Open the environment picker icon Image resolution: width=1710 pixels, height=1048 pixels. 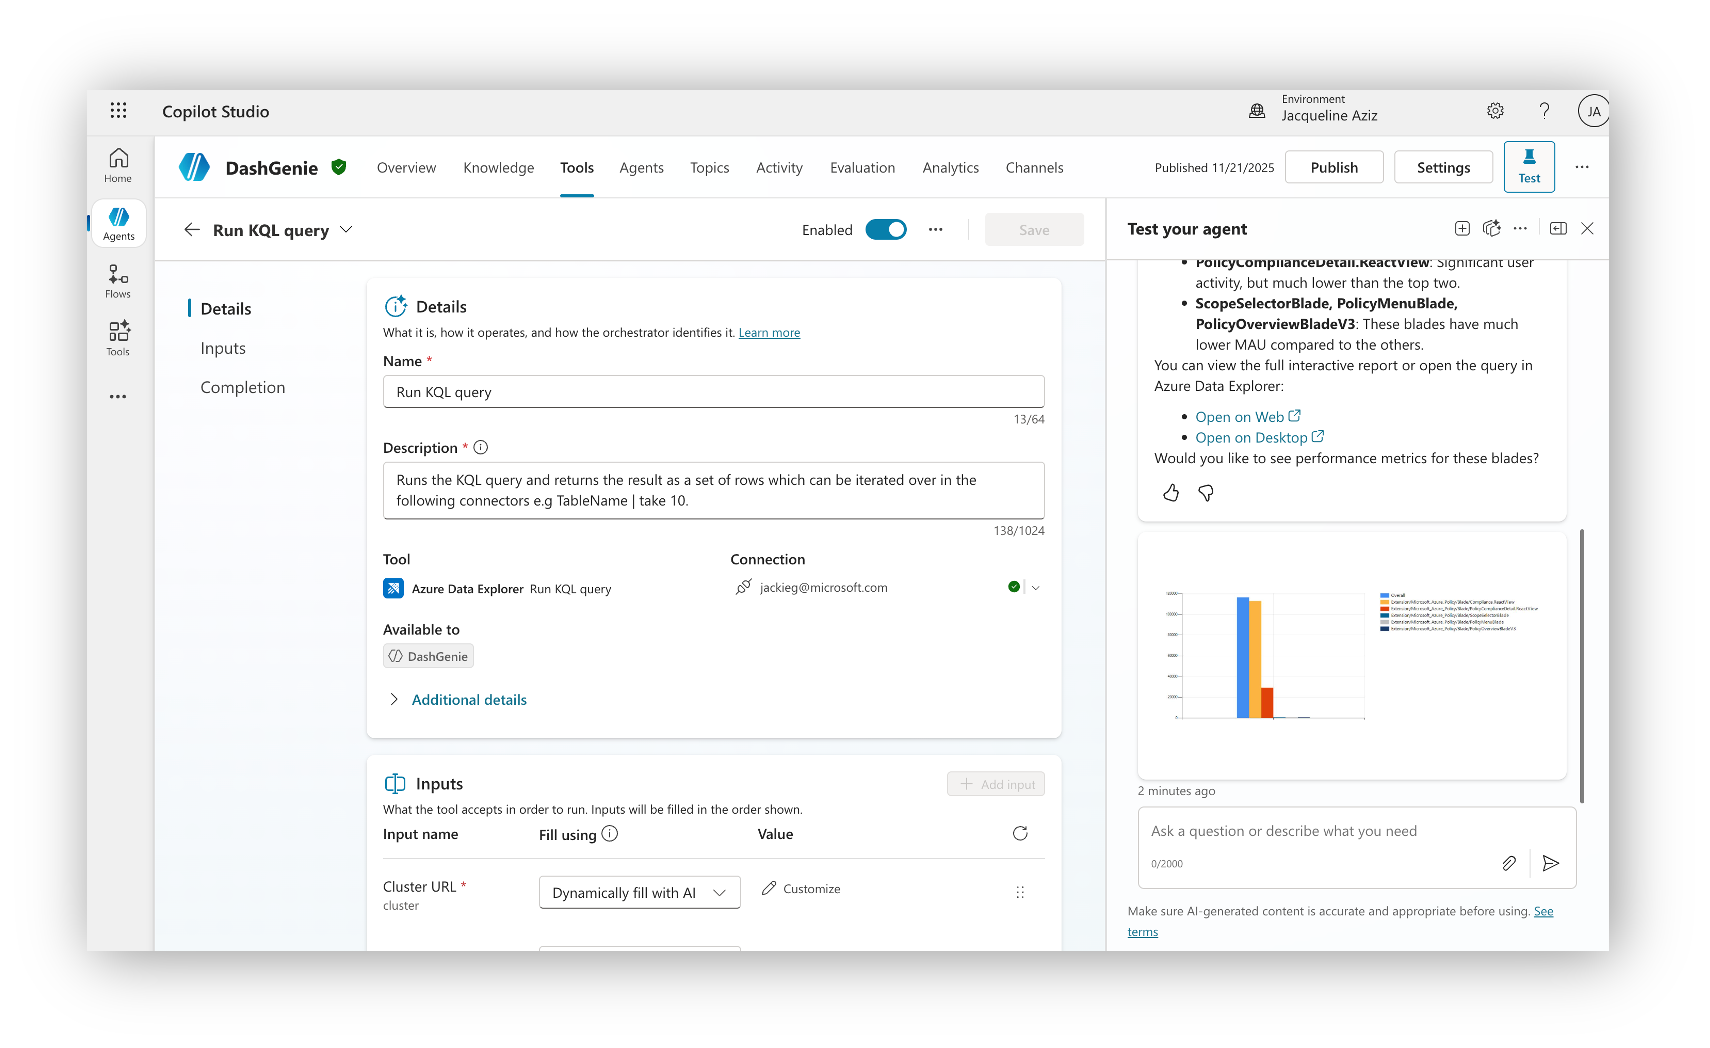(x=1257, y=111)
